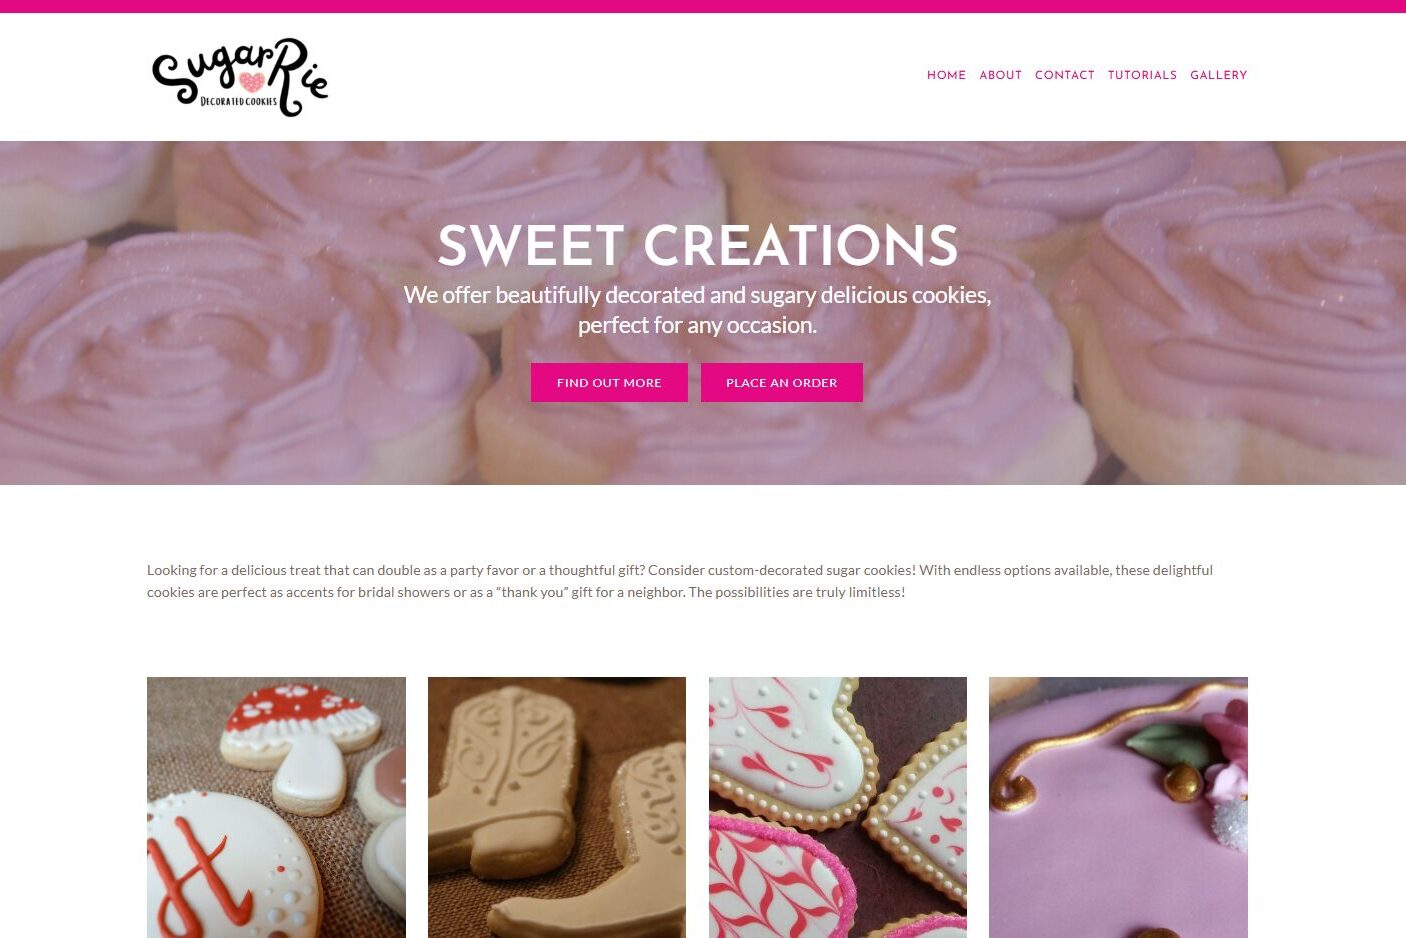Open the cowboy boot cookie photo
The height and width of the screenshot is (938, 1406).
coord(557,807)
